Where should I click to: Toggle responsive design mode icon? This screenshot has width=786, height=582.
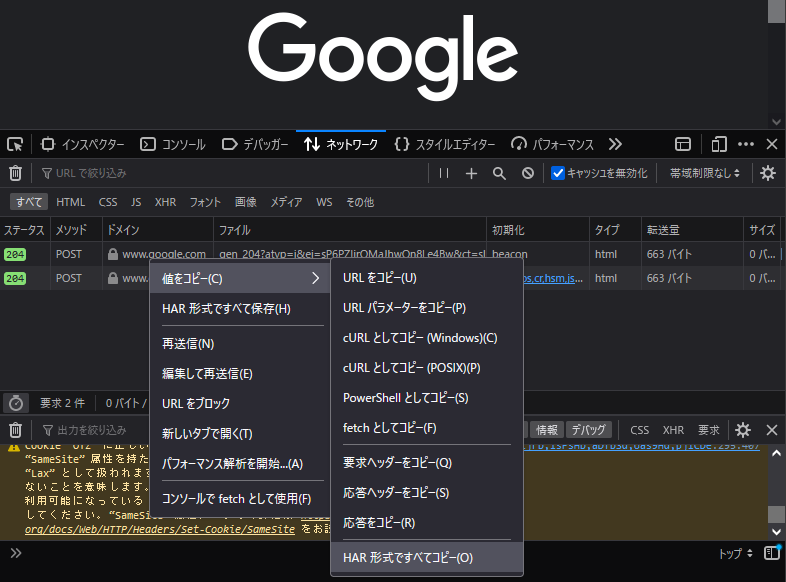pyautogui.click(x=719, y=144)
